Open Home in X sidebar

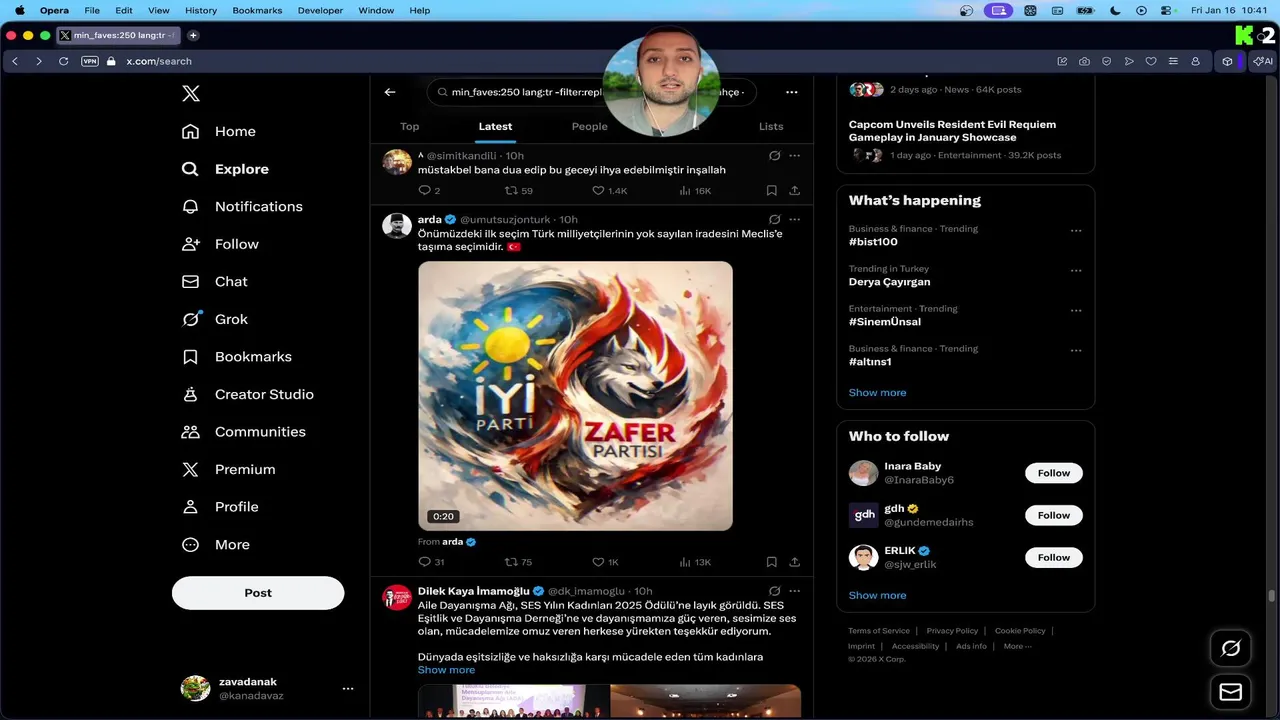(x=219, y=131)
